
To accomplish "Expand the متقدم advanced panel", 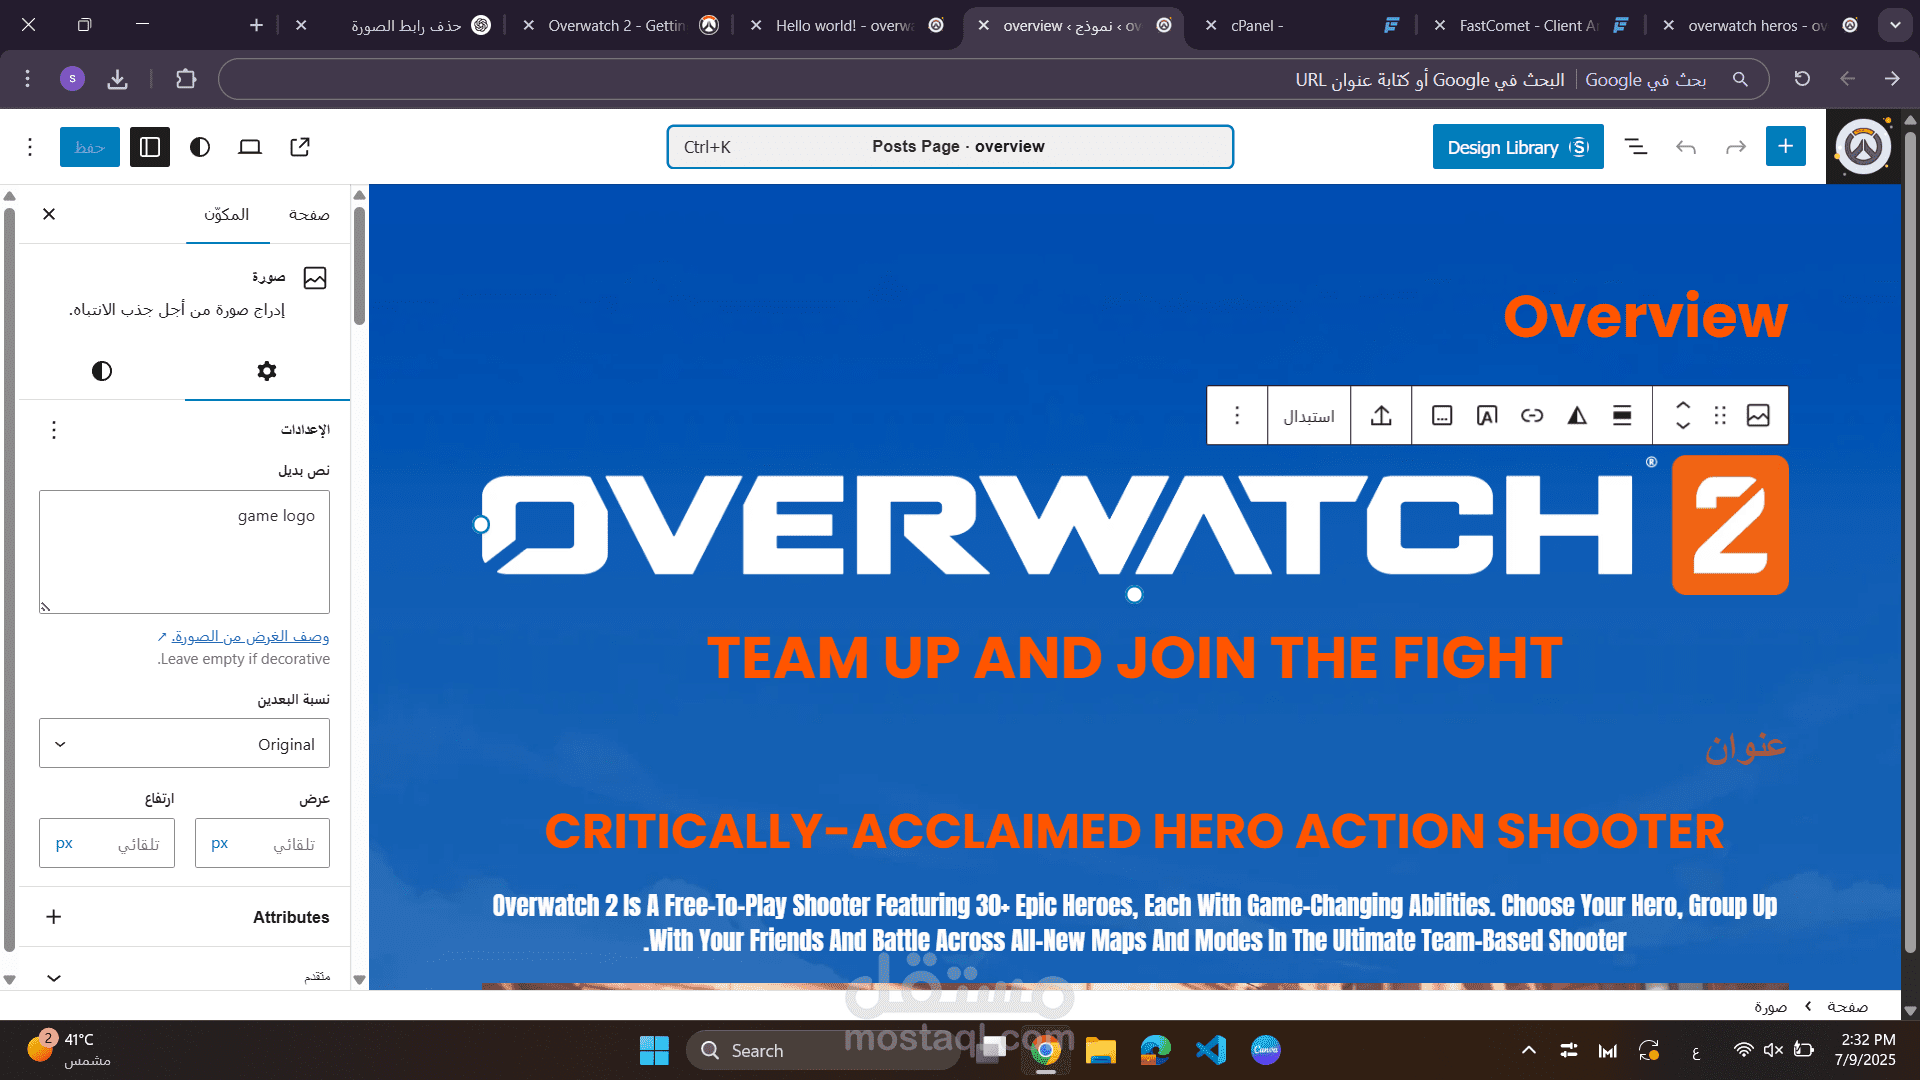I will pyautogui.click(x=184, y=976).
